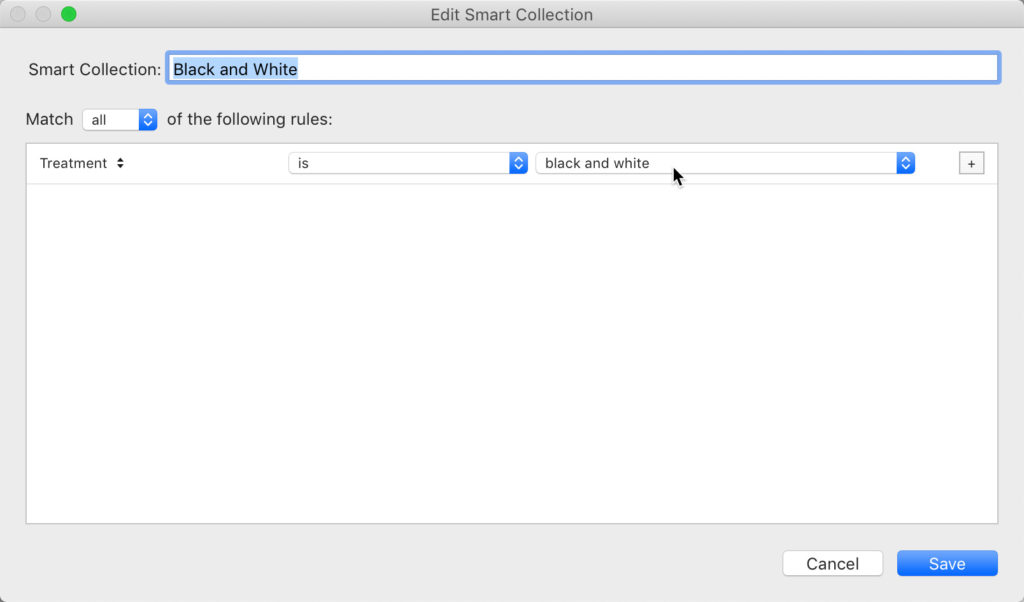This screenshot has height=602, width=1024.
Task: Click the green zoom window button
Action: [68, 15]
